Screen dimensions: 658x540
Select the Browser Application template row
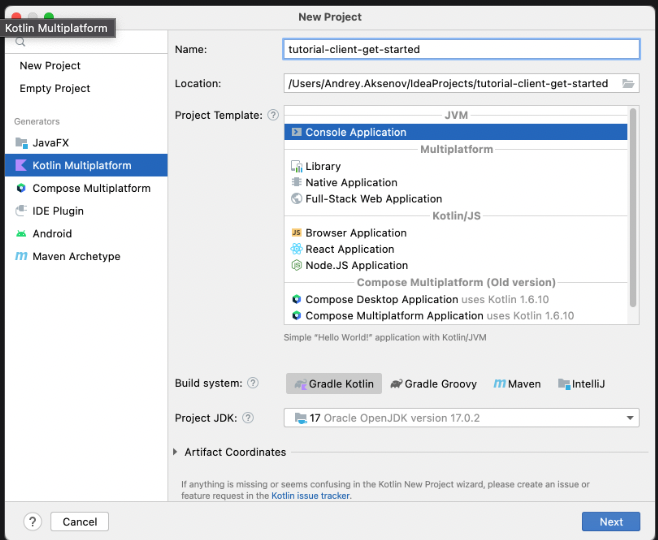456,232
